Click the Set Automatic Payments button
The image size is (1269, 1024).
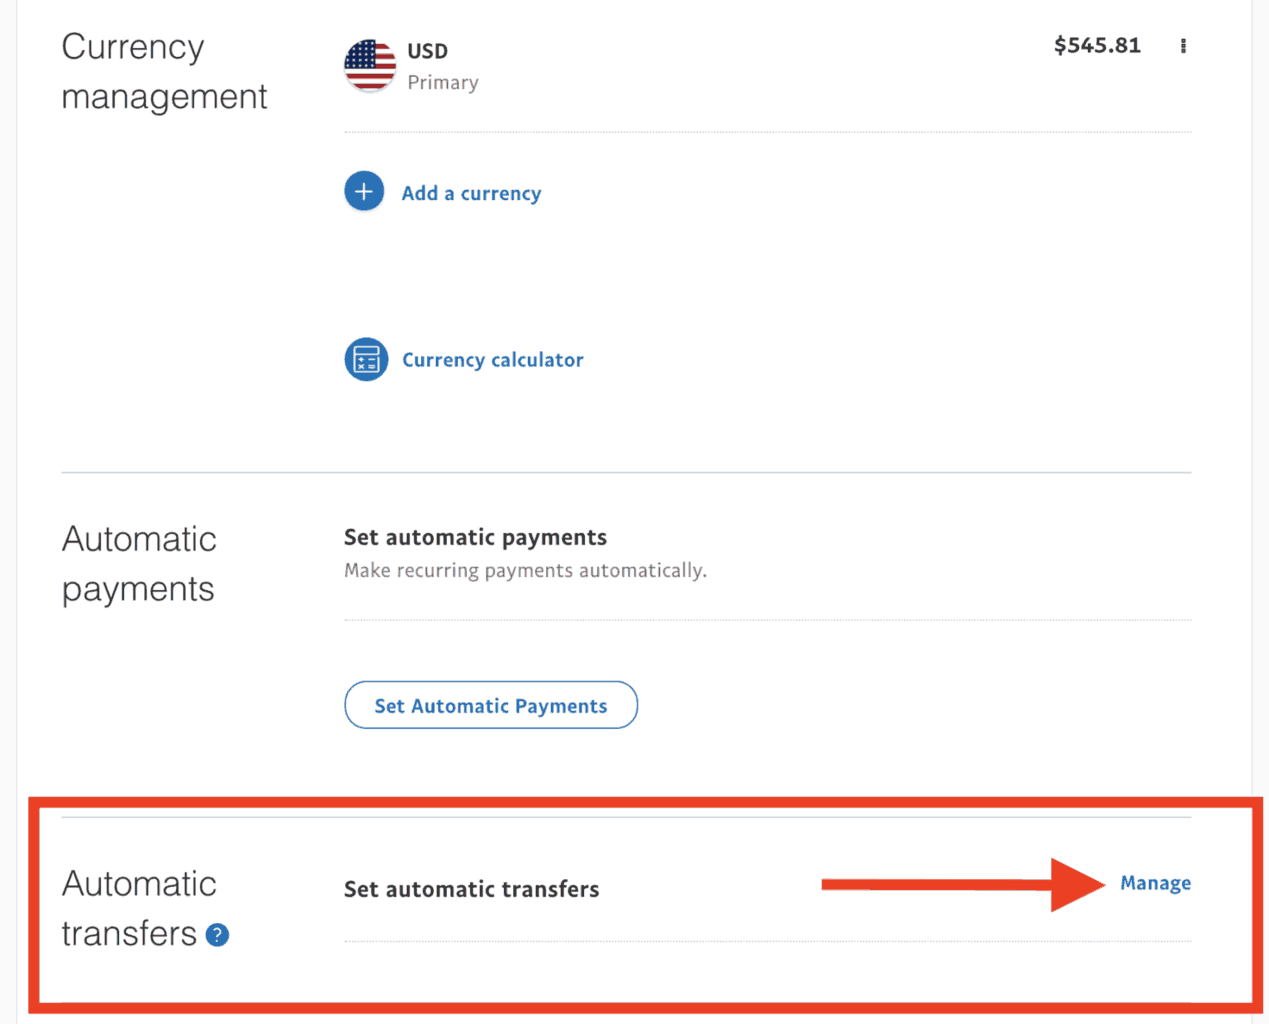point(490,705)
